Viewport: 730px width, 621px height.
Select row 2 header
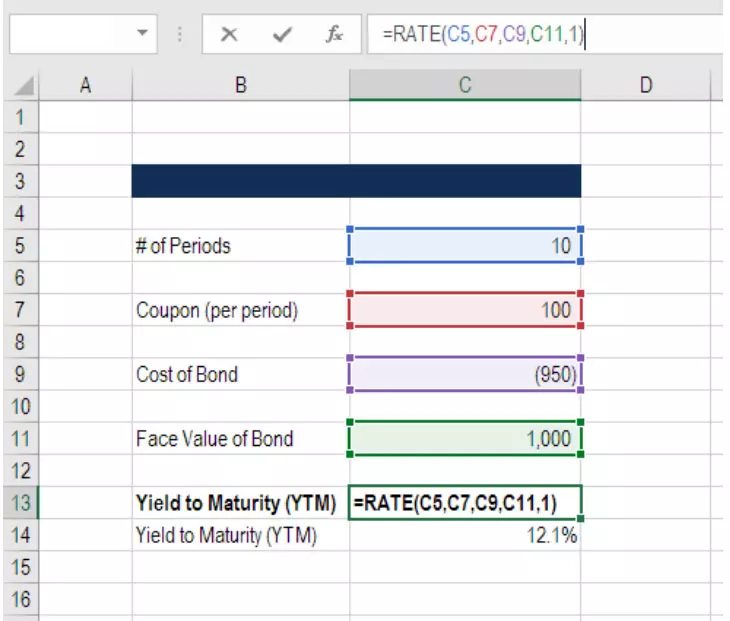click(x=20, y=149)
